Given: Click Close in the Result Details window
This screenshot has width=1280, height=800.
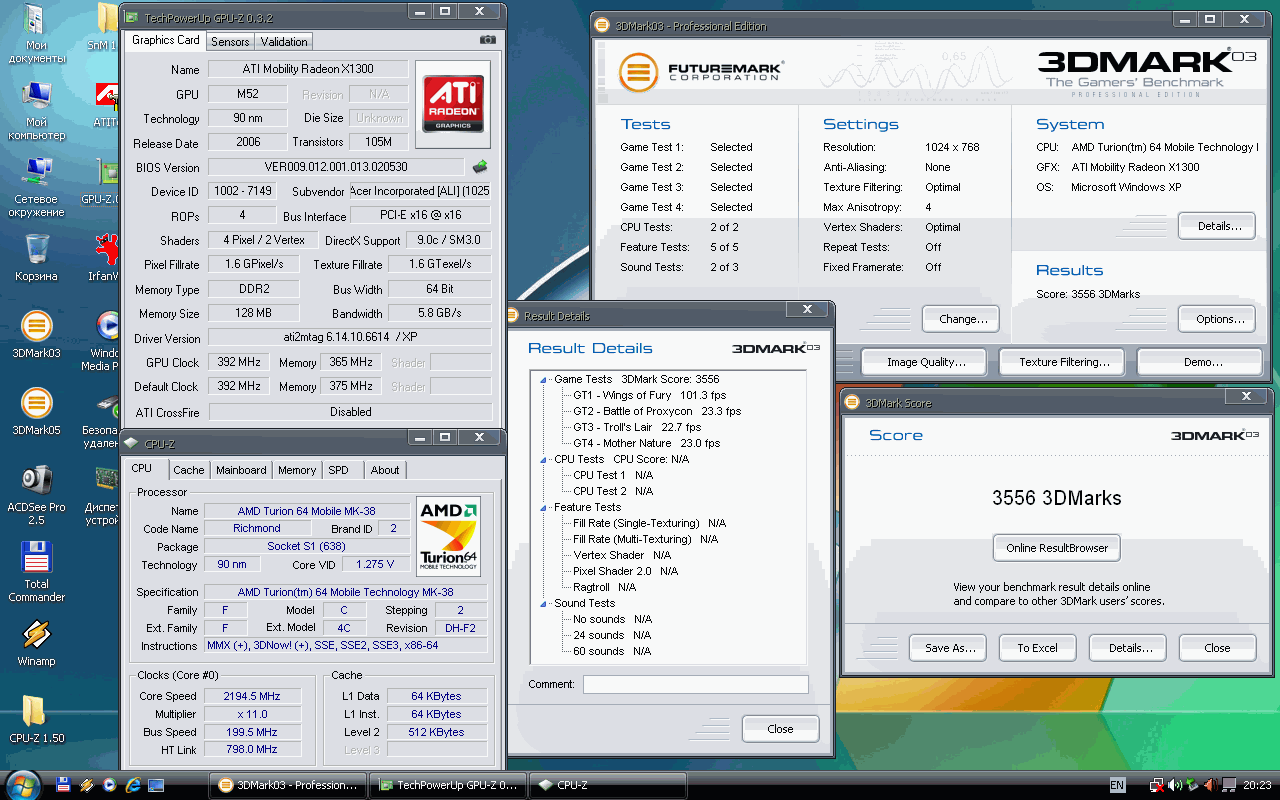Looking at the screenshot, I should (780, 729).
